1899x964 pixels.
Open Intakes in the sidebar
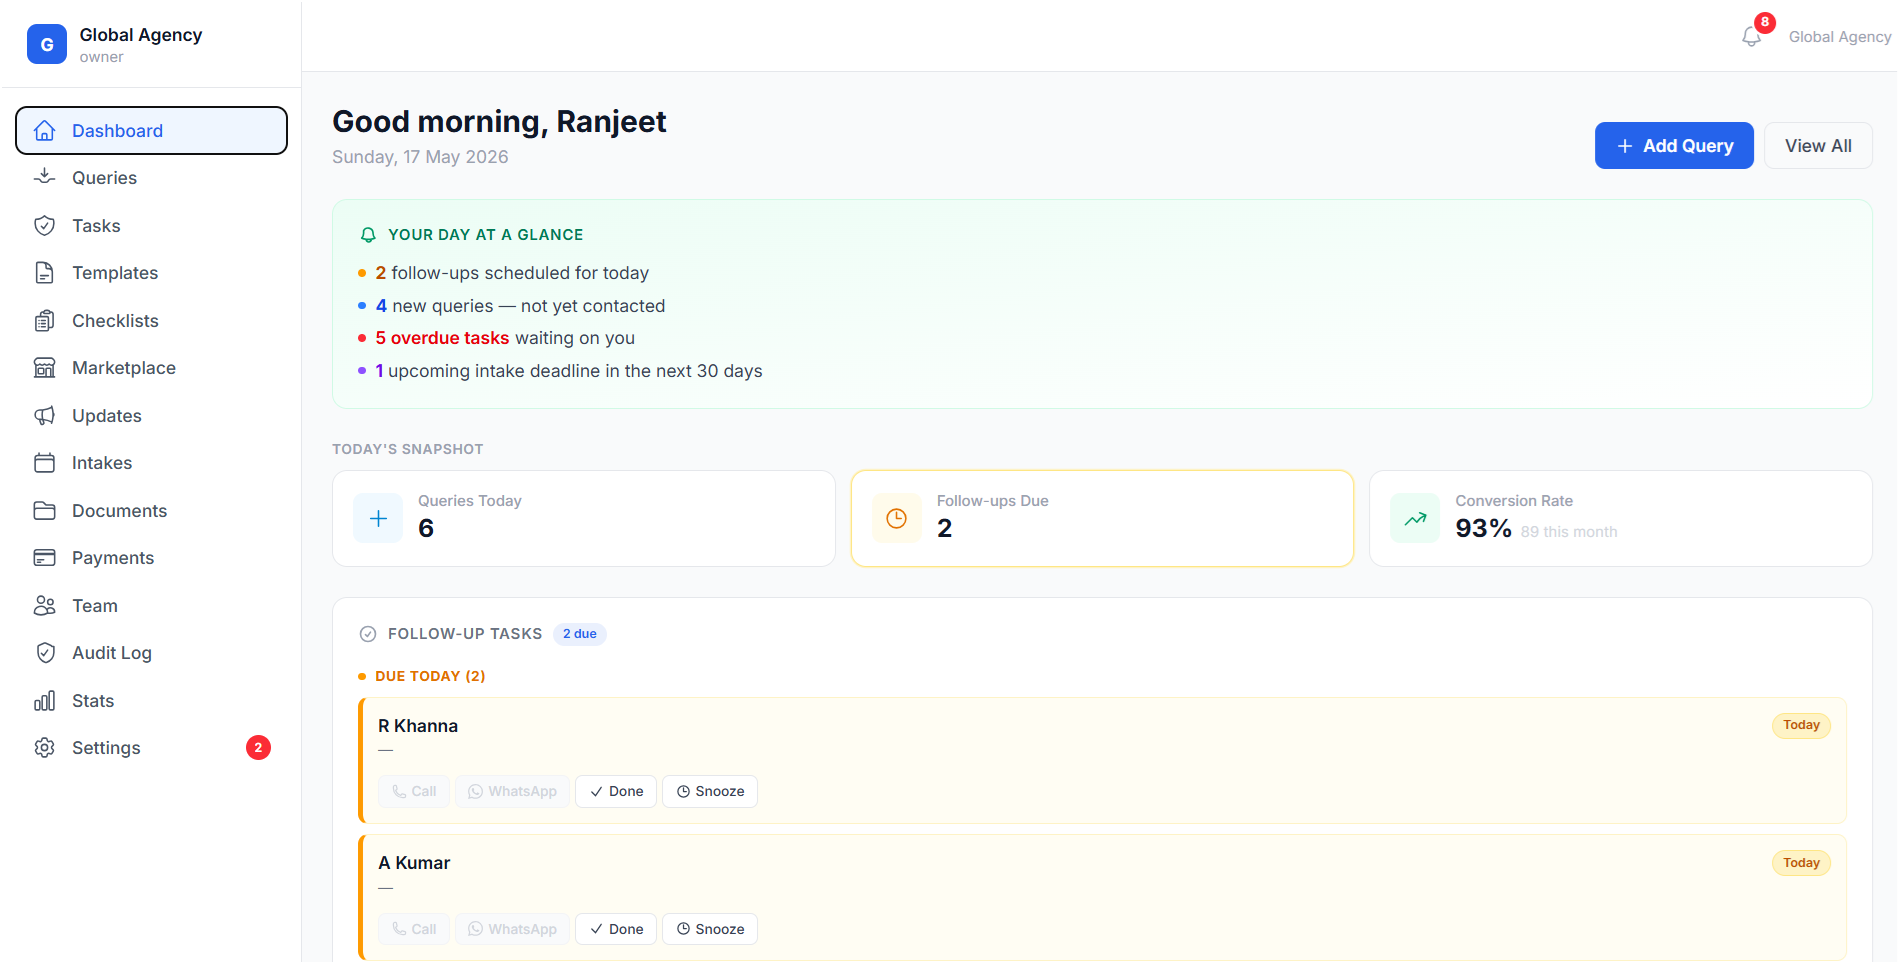(x=151, y=463)
